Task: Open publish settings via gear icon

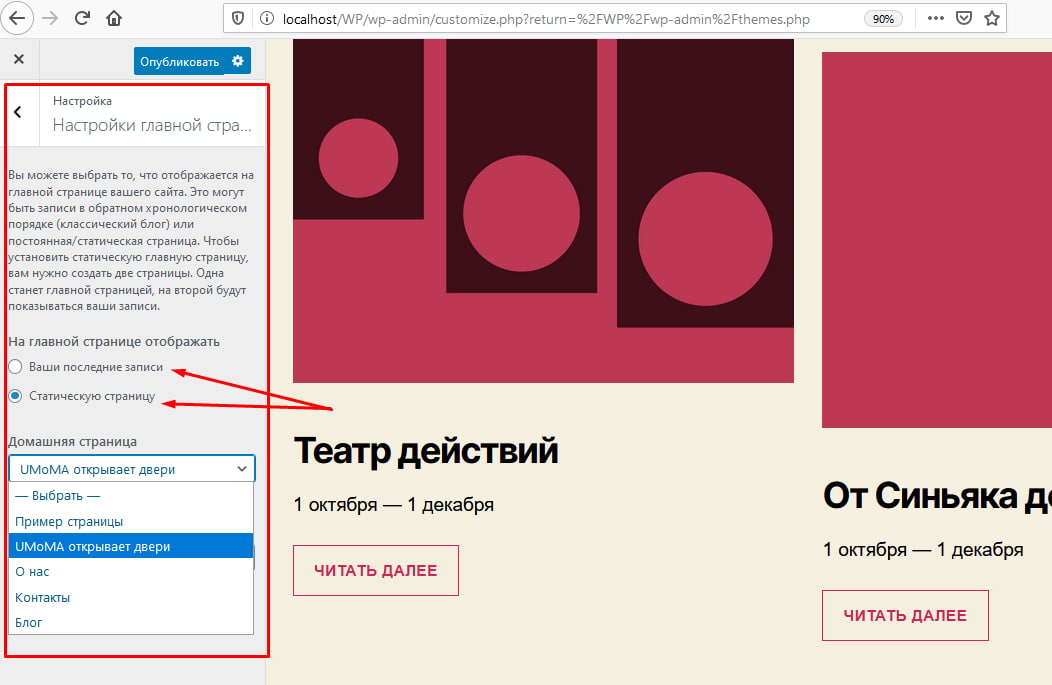Action: pyautogui.click(x=238, y=60)
